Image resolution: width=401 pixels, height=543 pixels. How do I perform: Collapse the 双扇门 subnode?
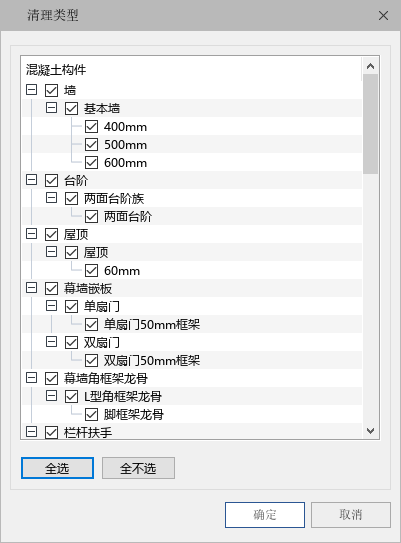52,342
